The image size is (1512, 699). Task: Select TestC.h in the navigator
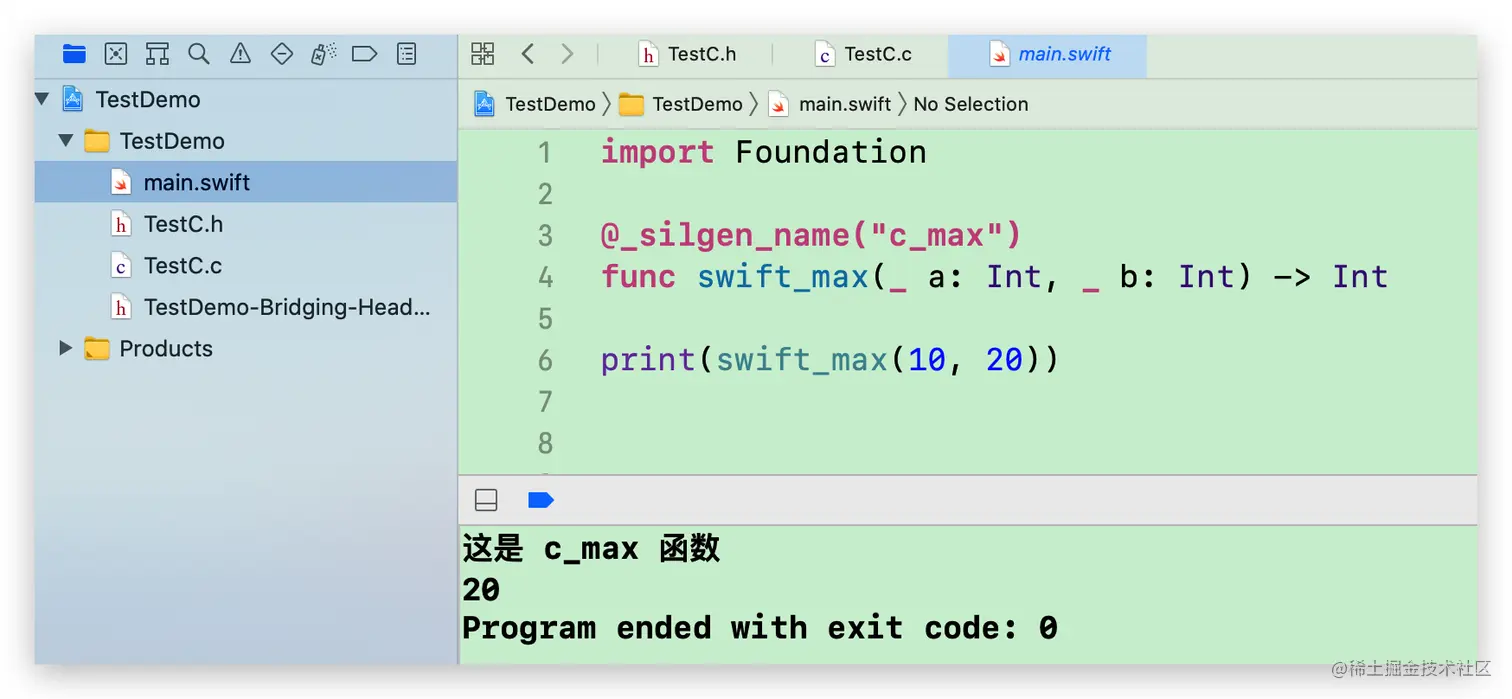246,224
